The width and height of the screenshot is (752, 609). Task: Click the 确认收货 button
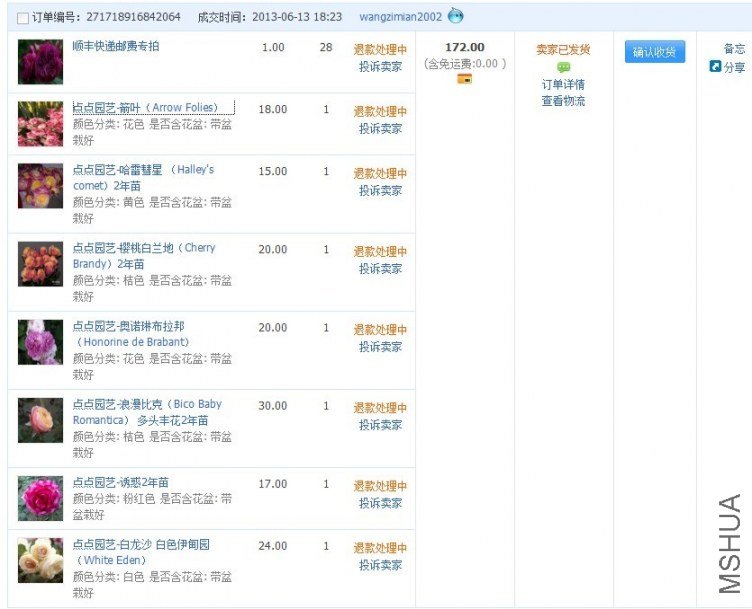pyautogui.click(x=655, y=52)
